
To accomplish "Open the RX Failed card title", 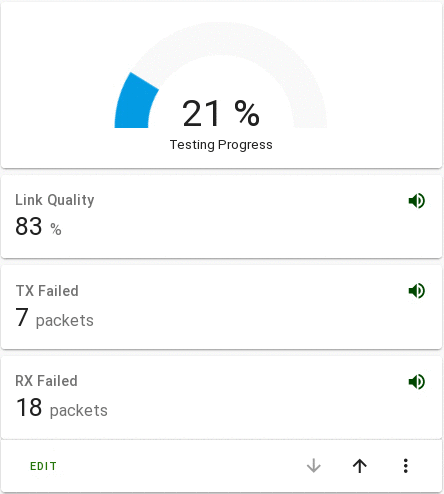I will [x=46, y=381].
